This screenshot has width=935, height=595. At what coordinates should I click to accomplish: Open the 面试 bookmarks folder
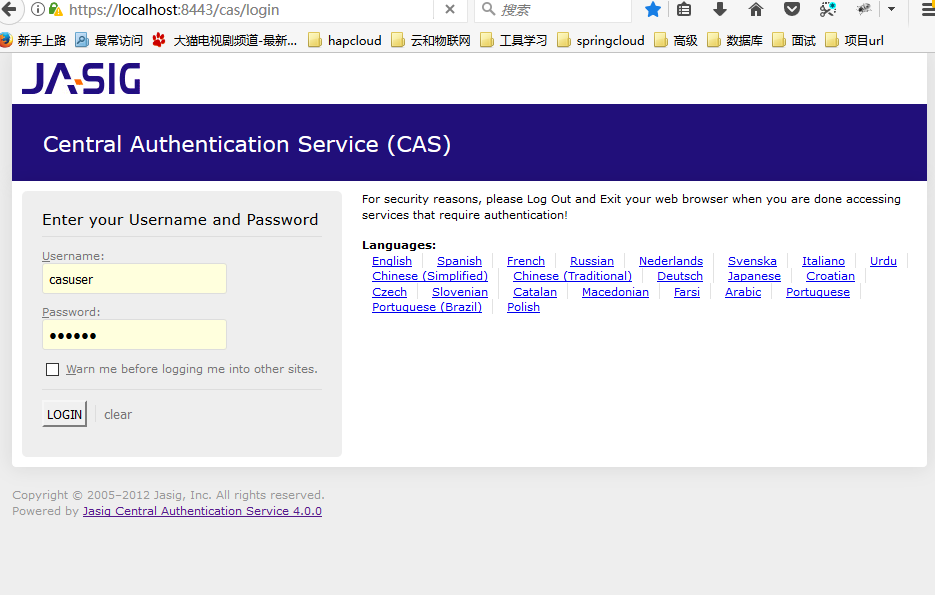[794, 41]
